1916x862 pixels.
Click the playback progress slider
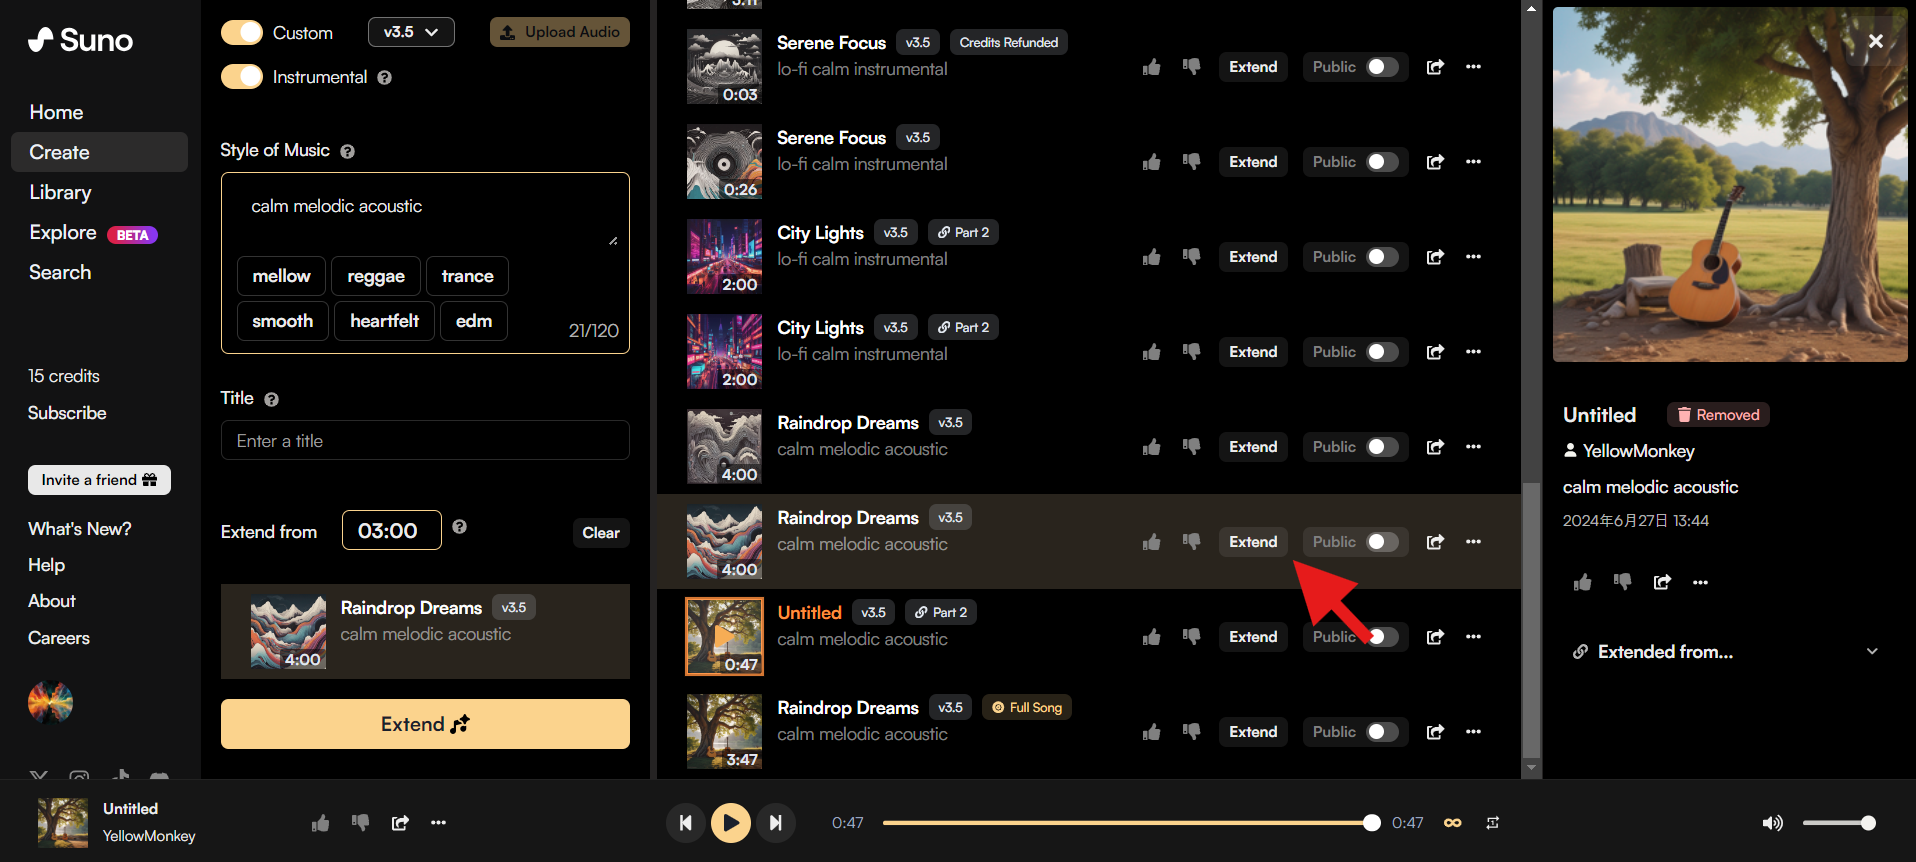pyautogui.click(x=1125, y=823)
